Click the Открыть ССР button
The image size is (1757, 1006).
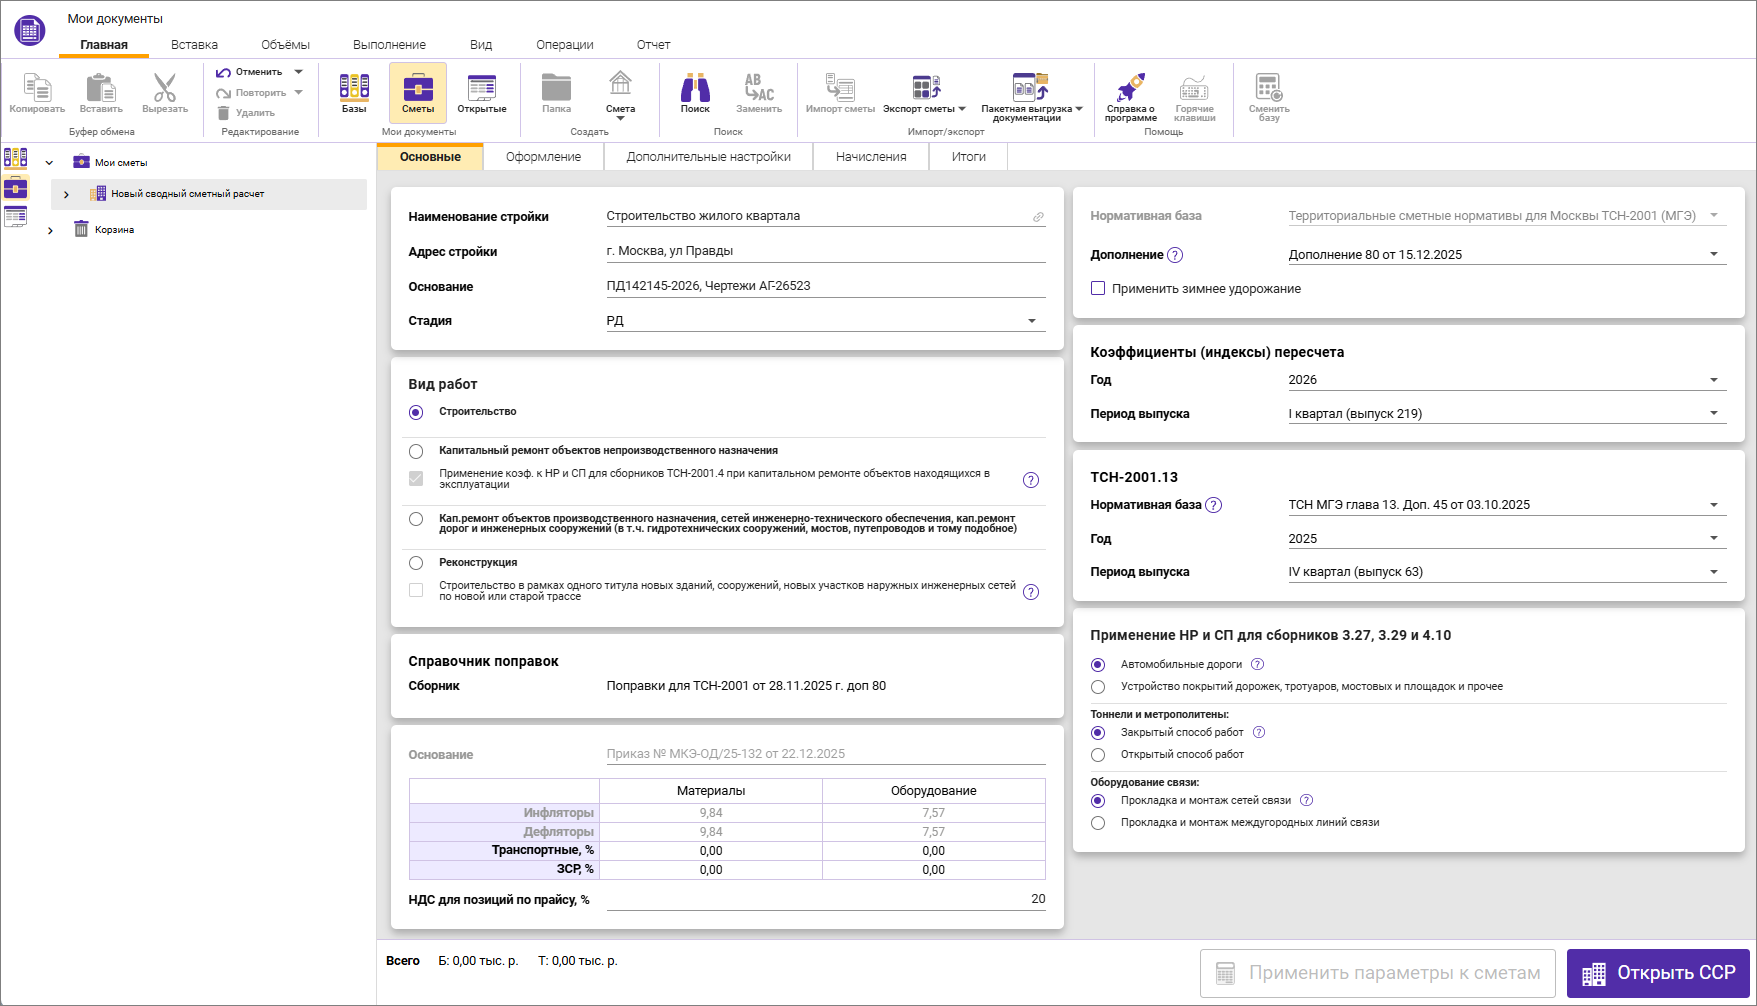tap(1657, 973)
